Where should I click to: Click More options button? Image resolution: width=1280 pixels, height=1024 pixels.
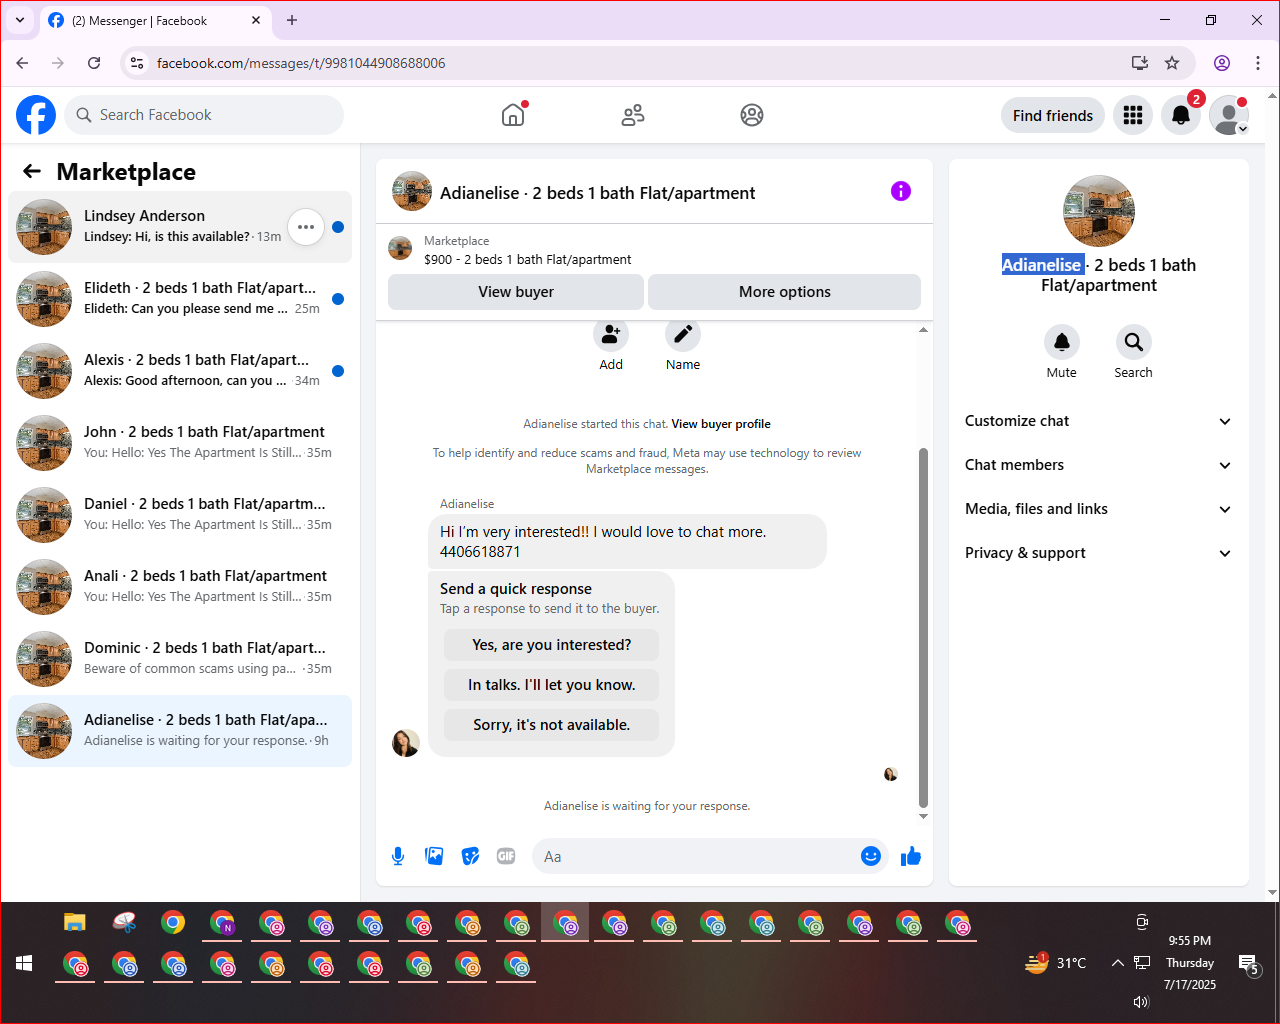click(x=785, y=292)
